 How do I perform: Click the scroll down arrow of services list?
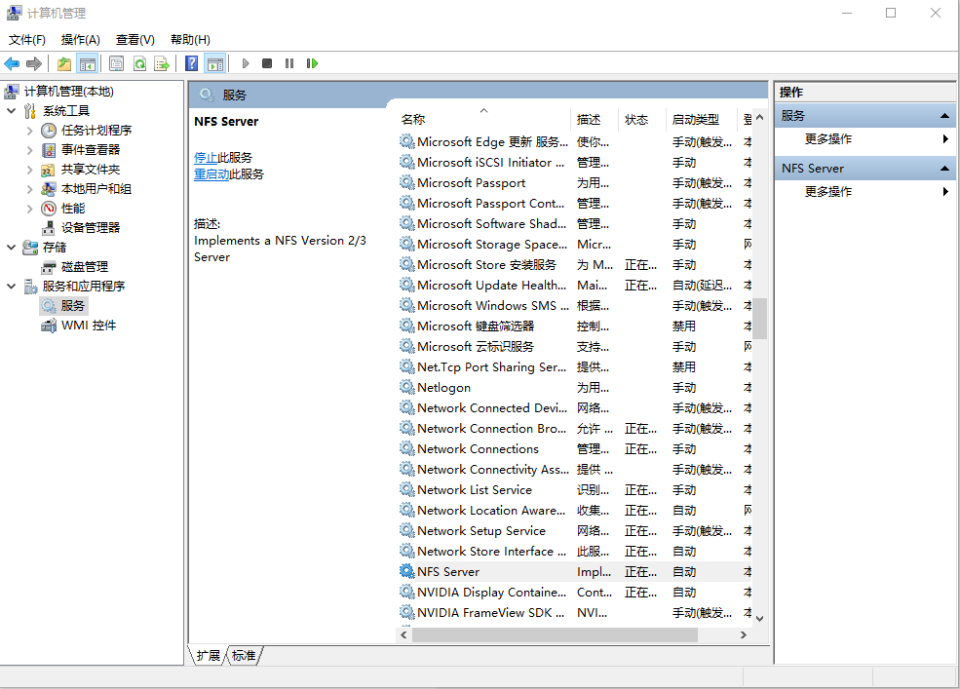760,619
